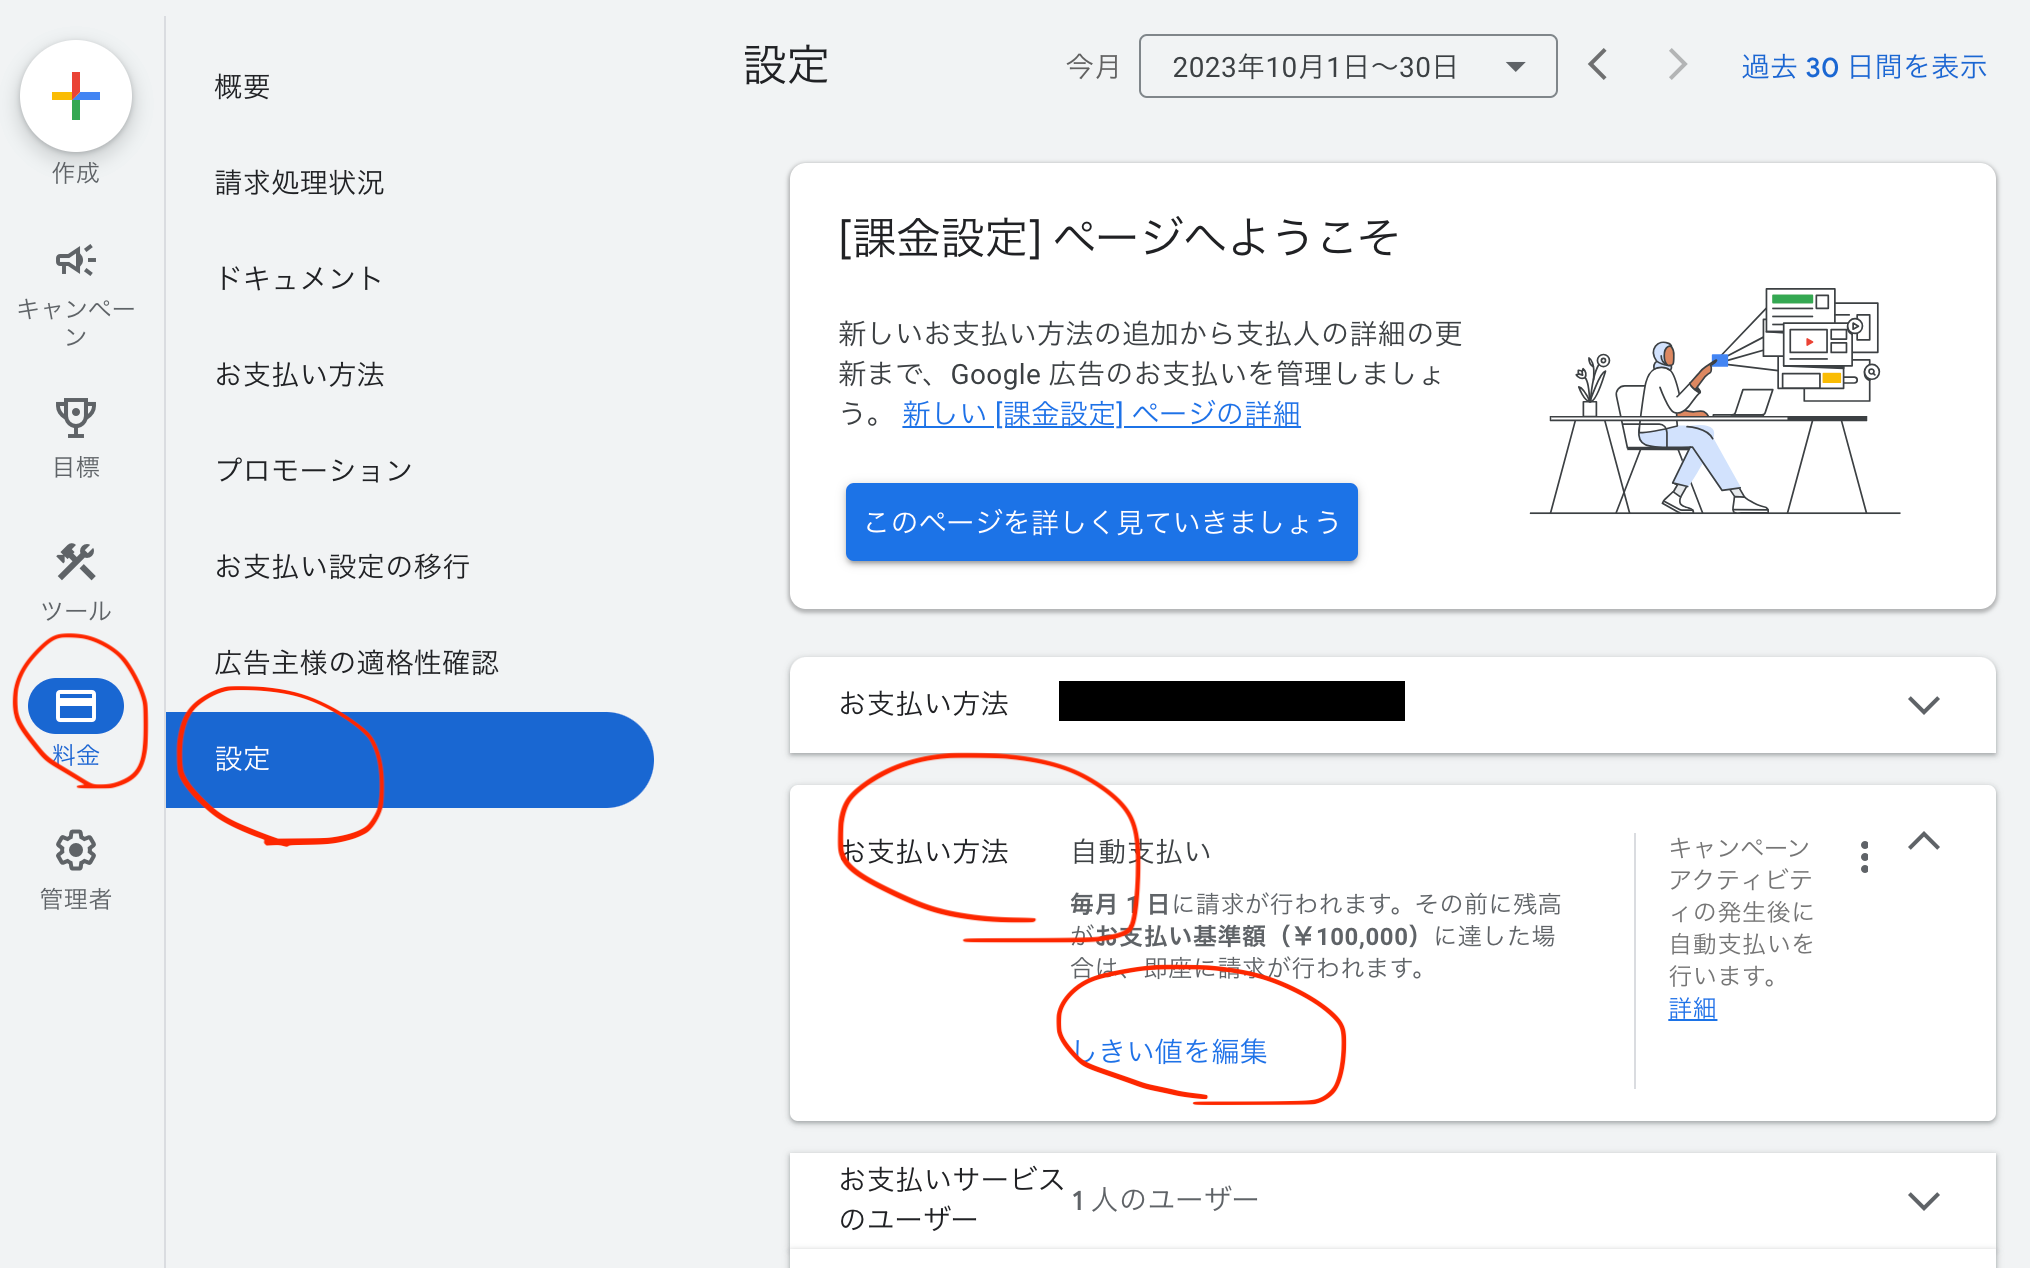Go to previous date period arrow
This screenshot has width=2030, height=1268.
click(x=1599, y=66)
